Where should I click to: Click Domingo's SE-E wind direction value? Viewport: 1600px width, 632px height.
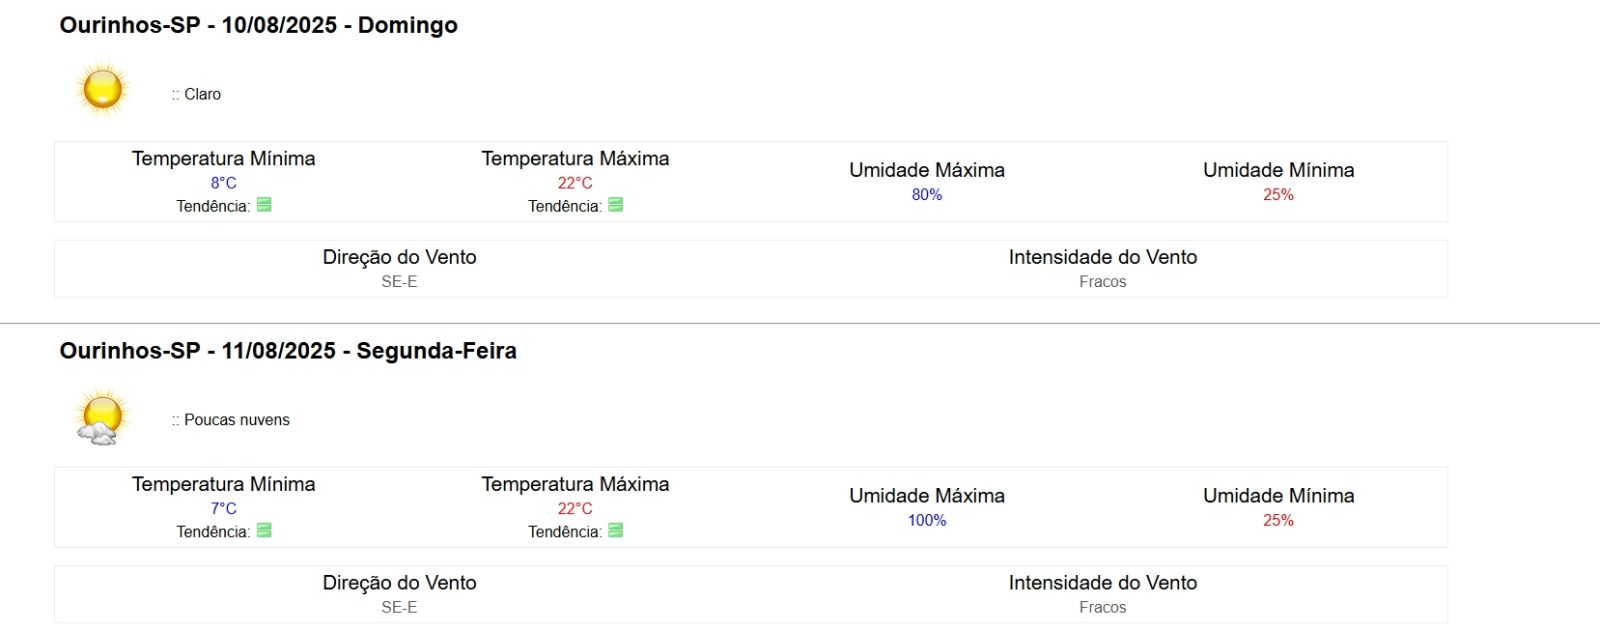(399, 282)
